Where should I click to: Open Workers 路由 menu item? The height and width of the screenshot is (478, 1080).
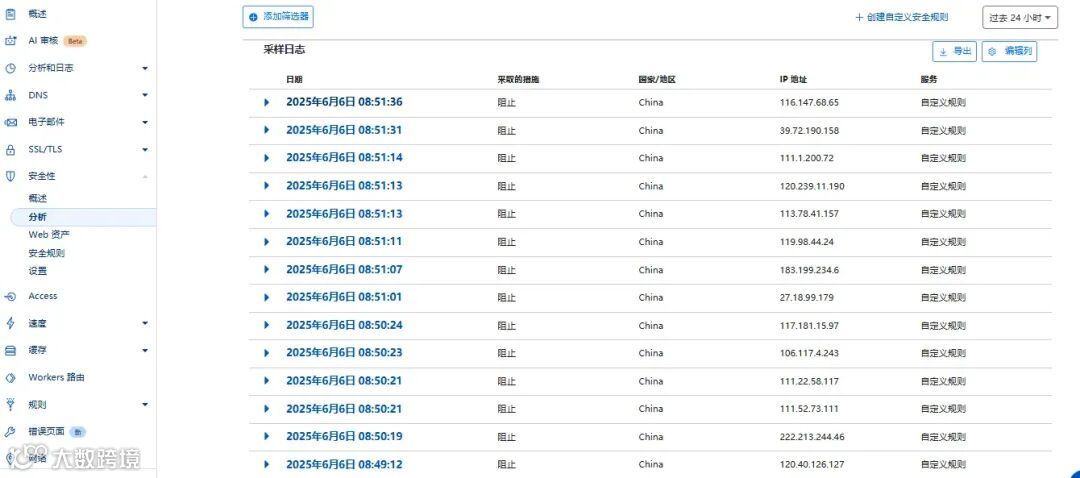56,377
